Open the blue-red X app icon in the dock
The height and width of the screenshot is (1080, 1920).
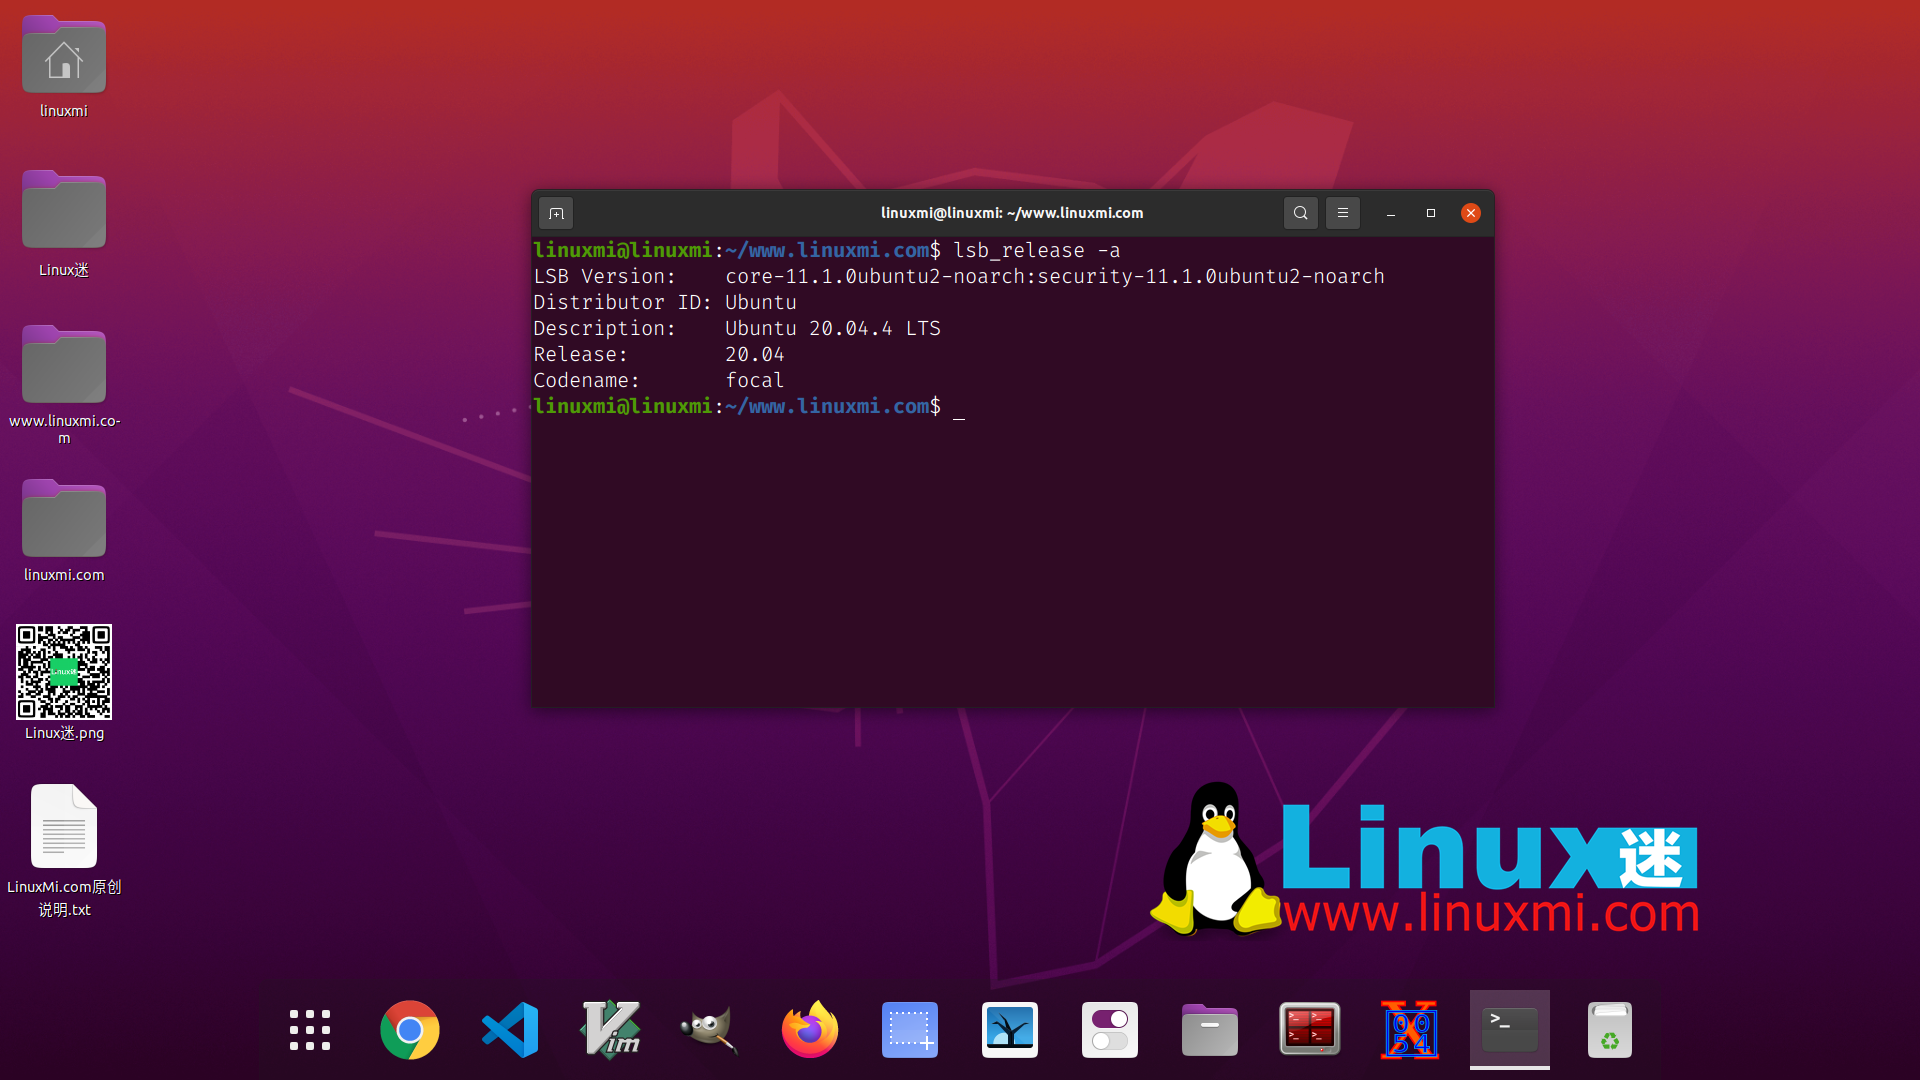1410,1030
